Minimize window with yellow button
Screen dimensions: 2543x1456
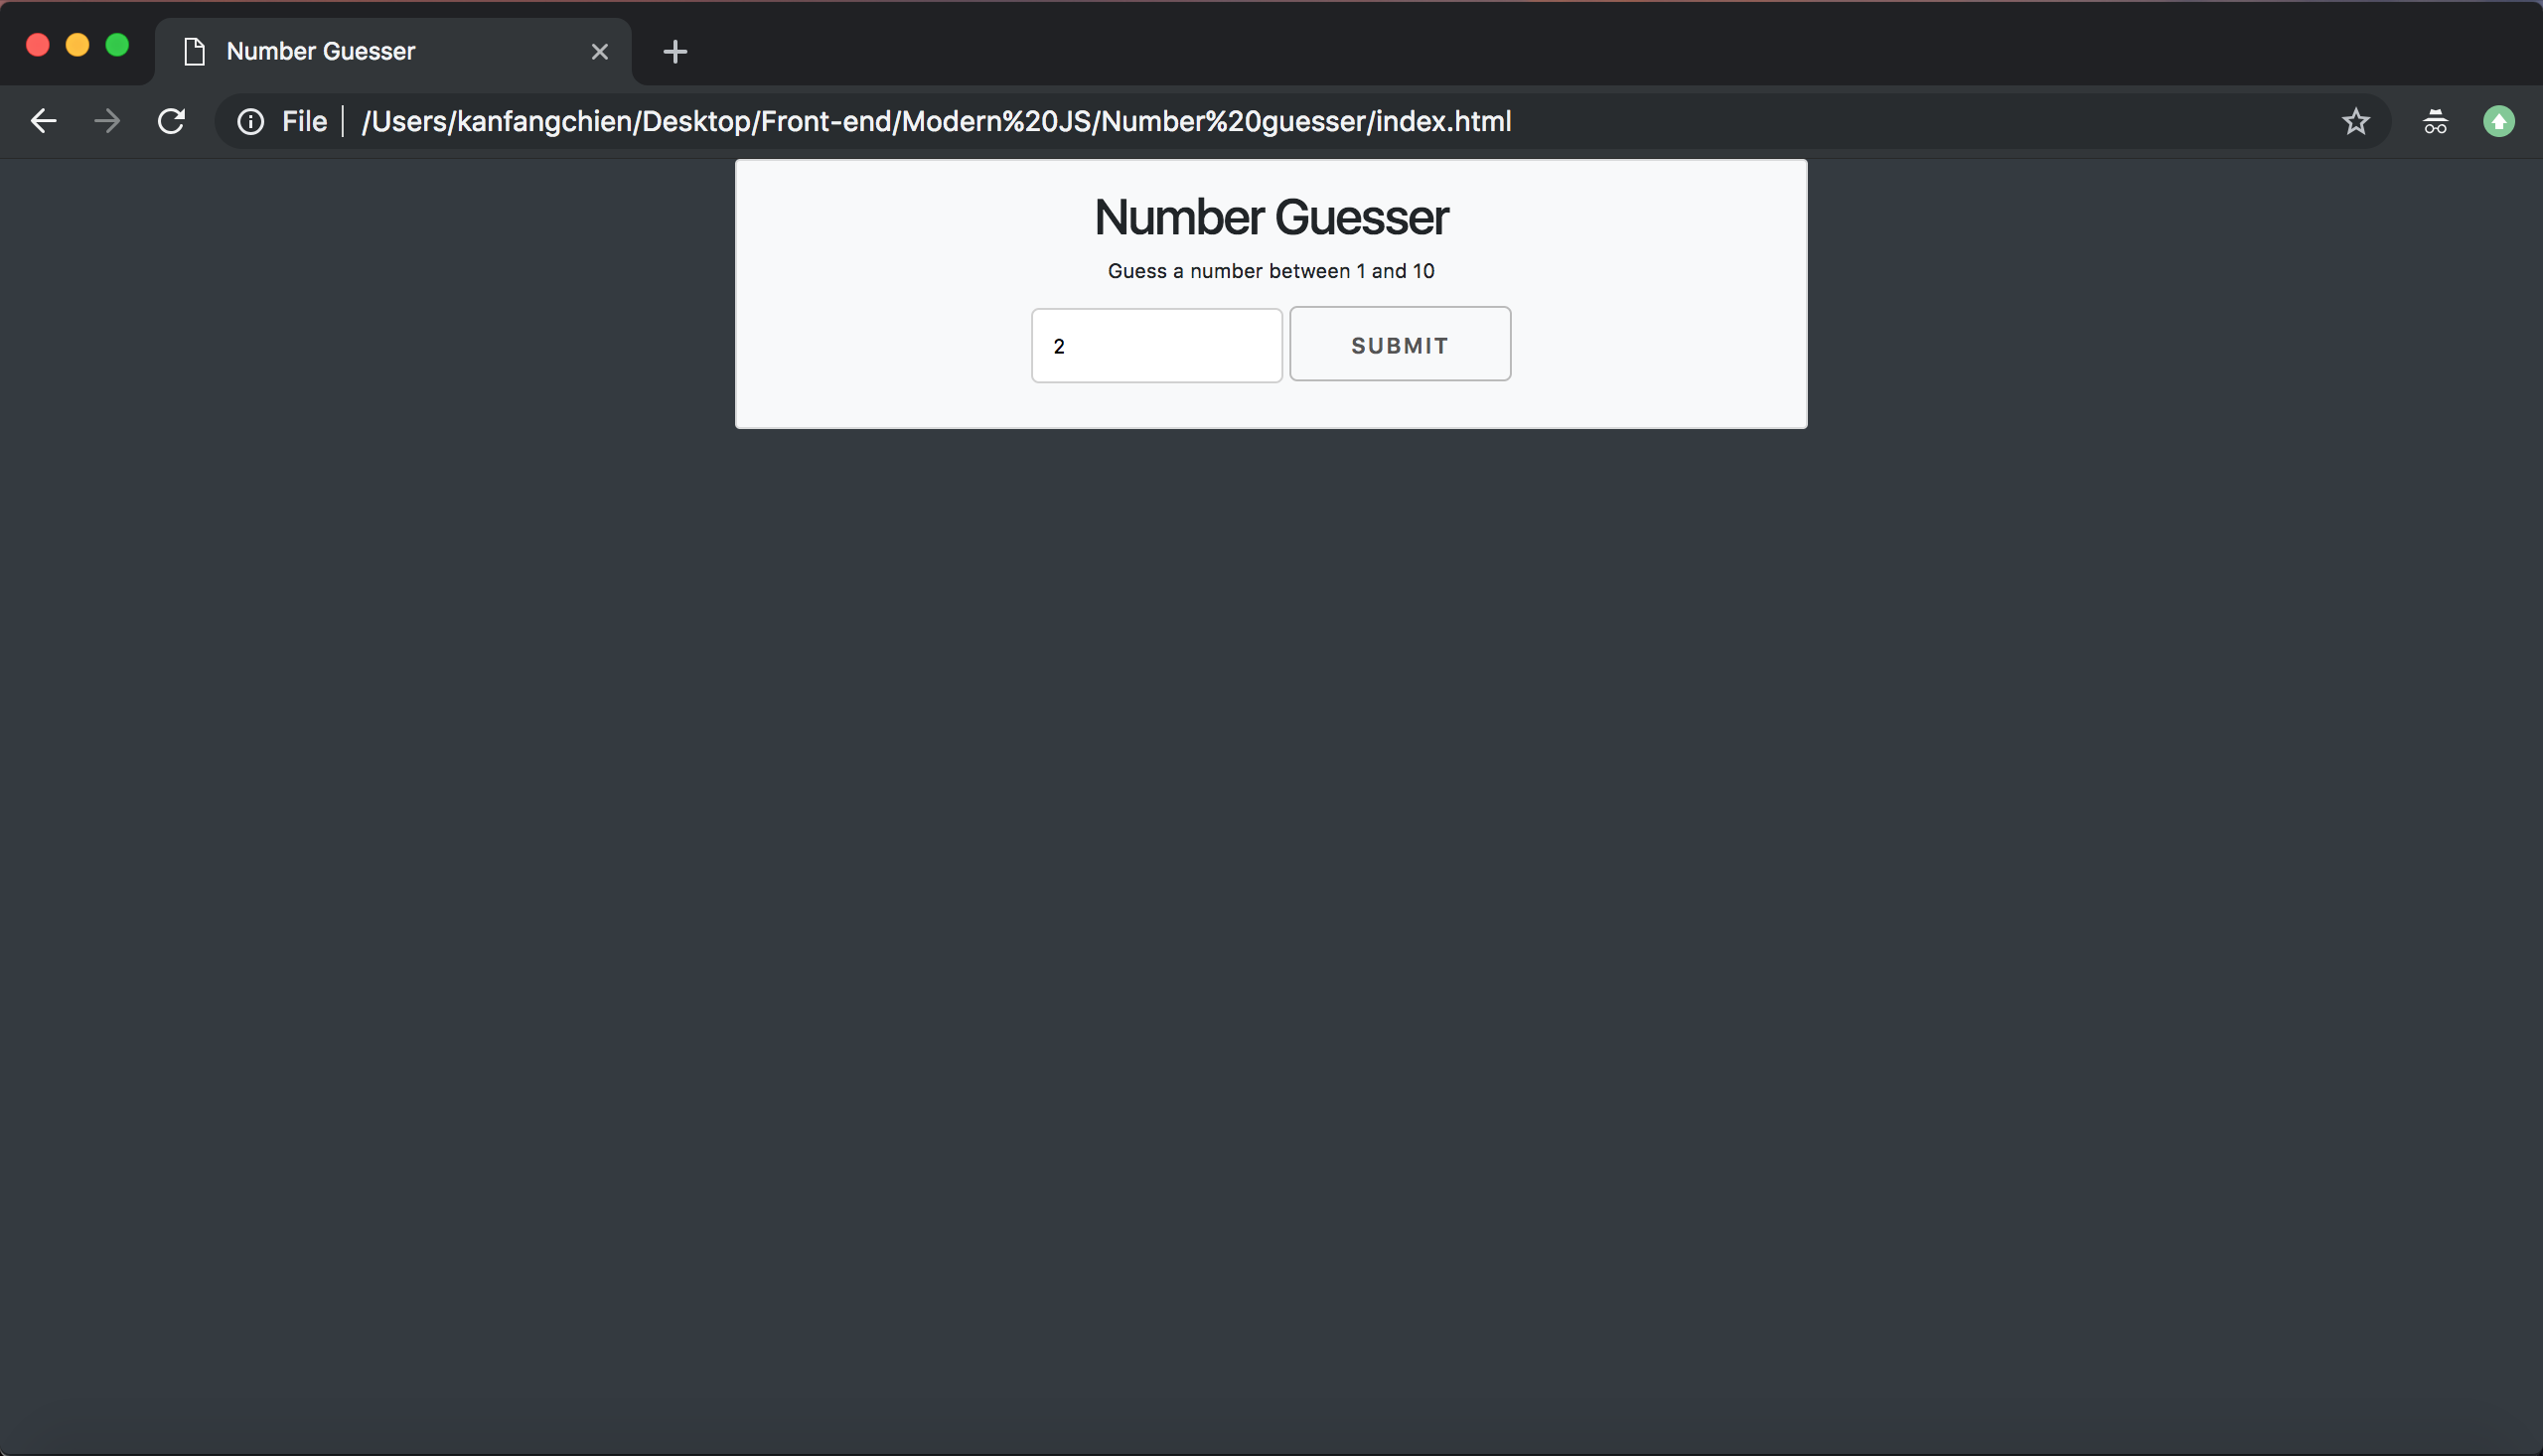click(77, 45)
